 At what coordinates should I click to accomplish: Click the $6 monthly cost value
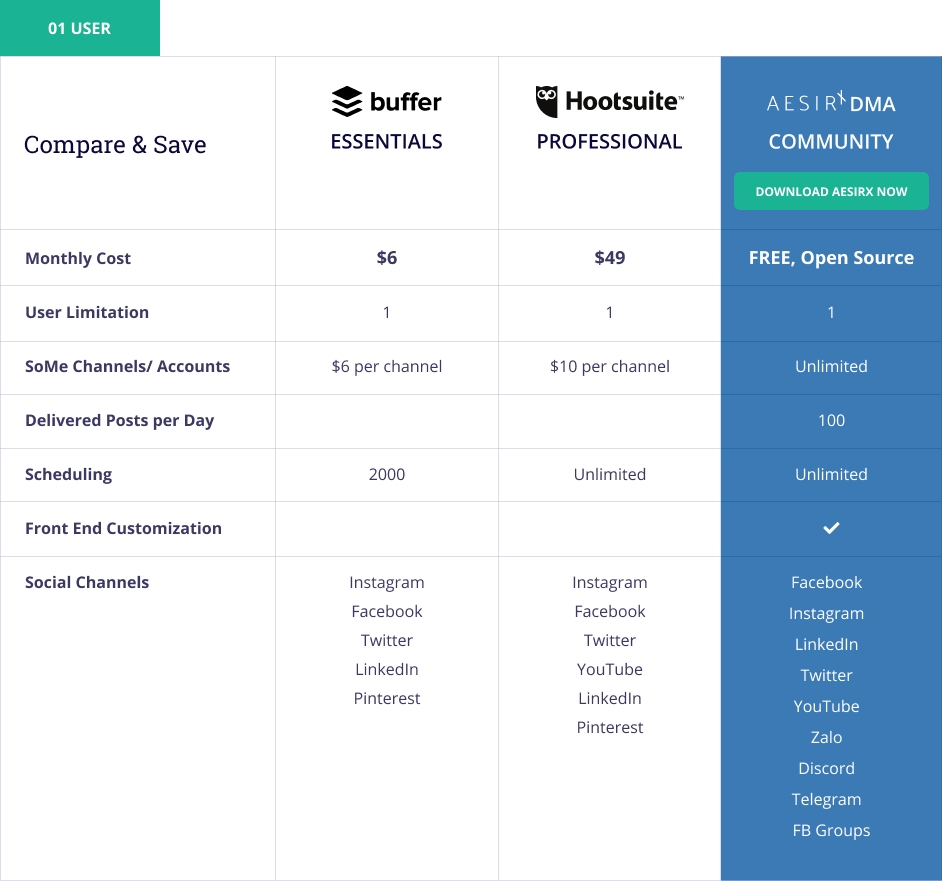point(386,258)
